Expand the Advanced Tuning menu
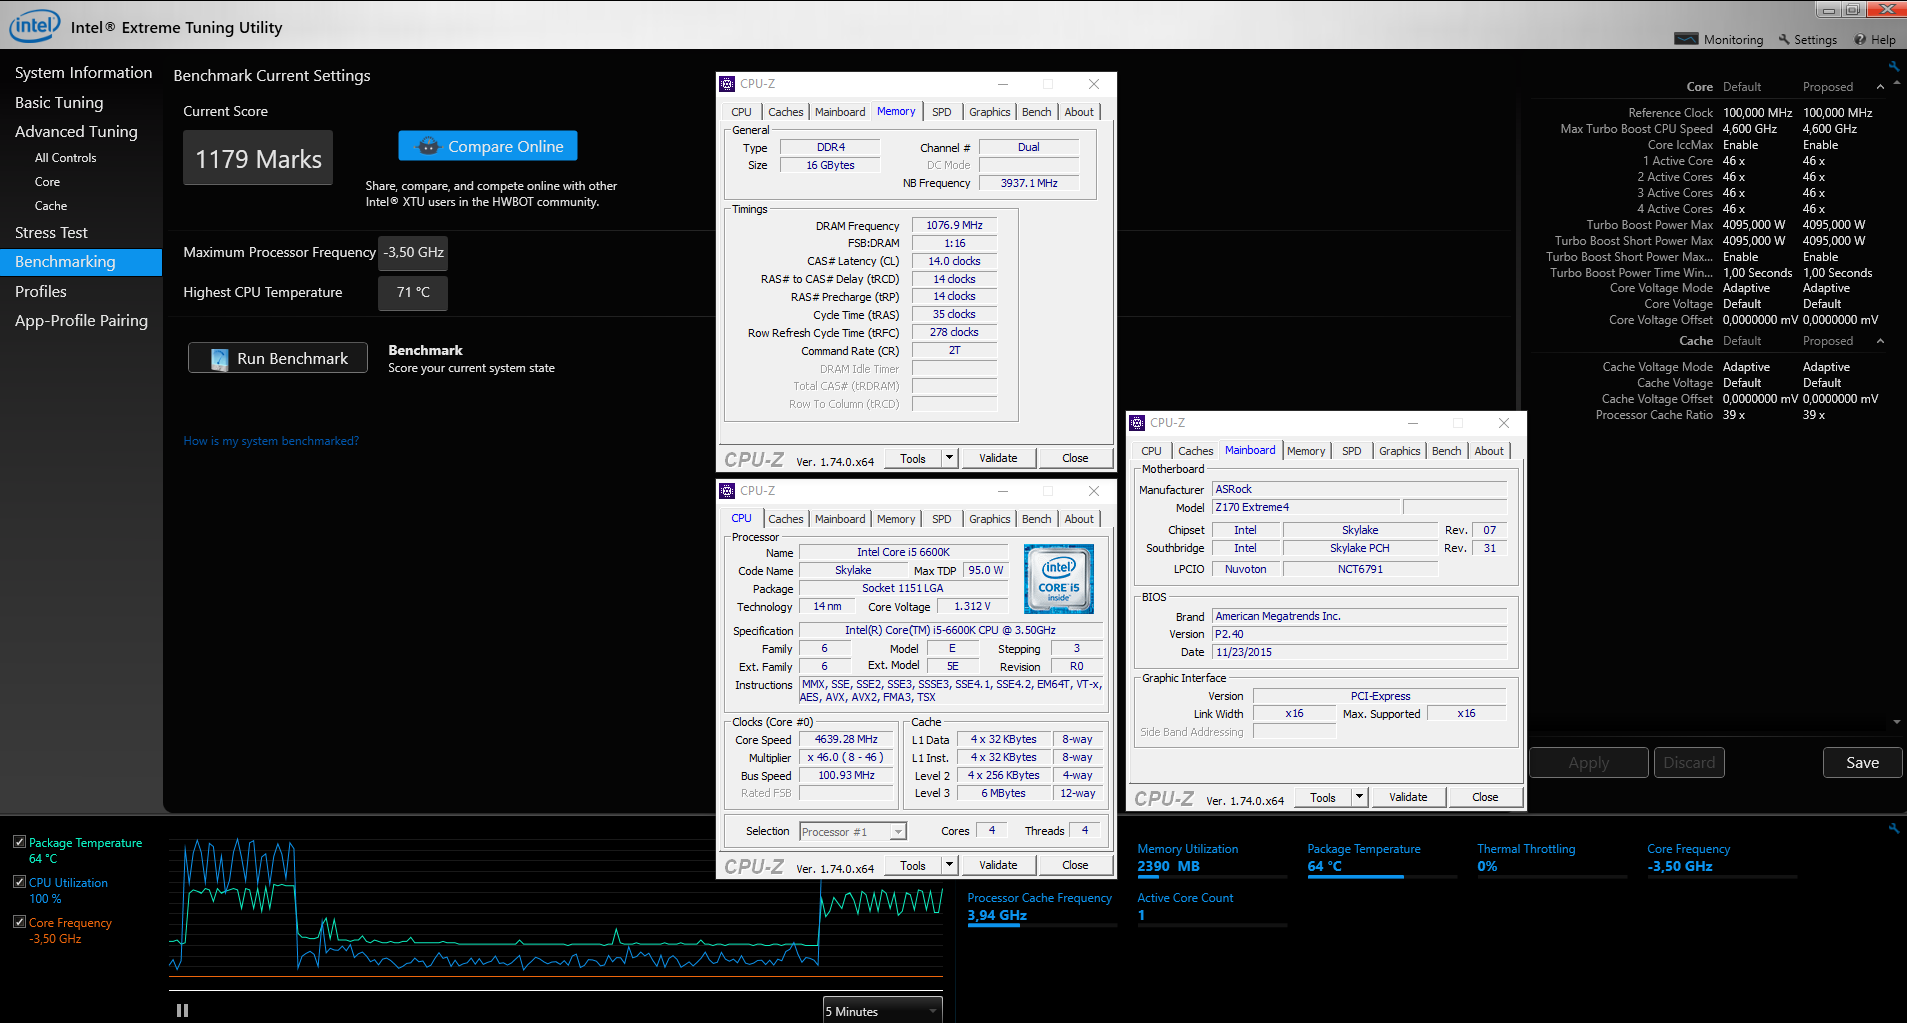 click(76, 132)
